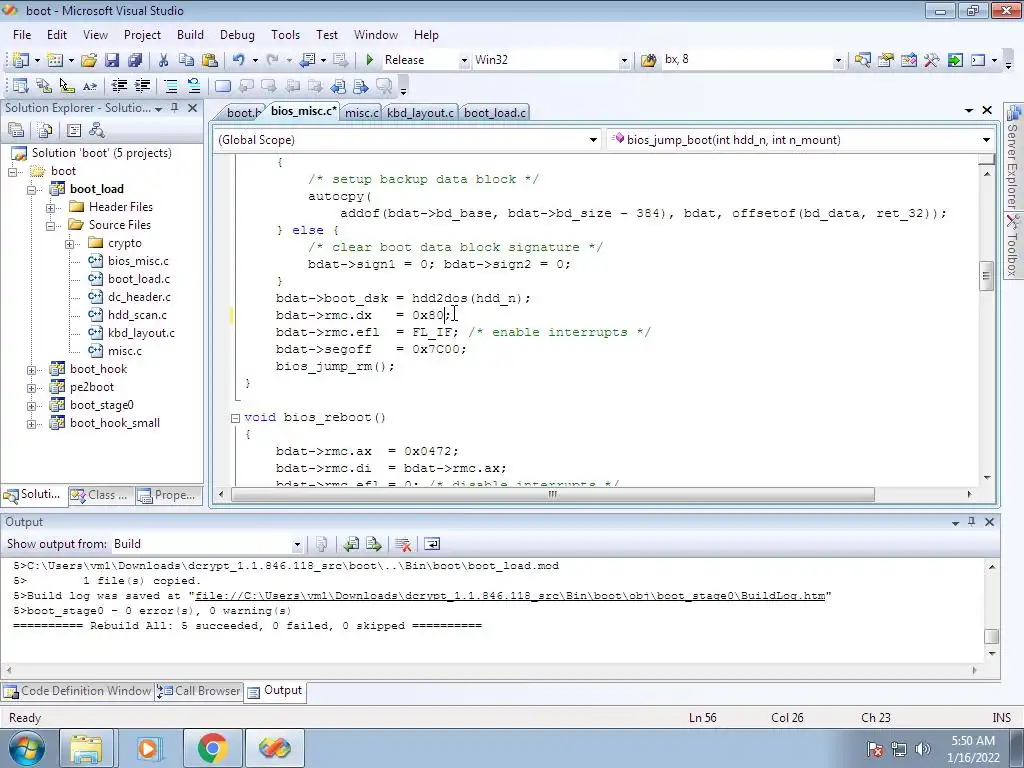The height and width of the screenshot is (768, 1024).
Task: Open the Command Window toolbar icon
Action: 978,60
